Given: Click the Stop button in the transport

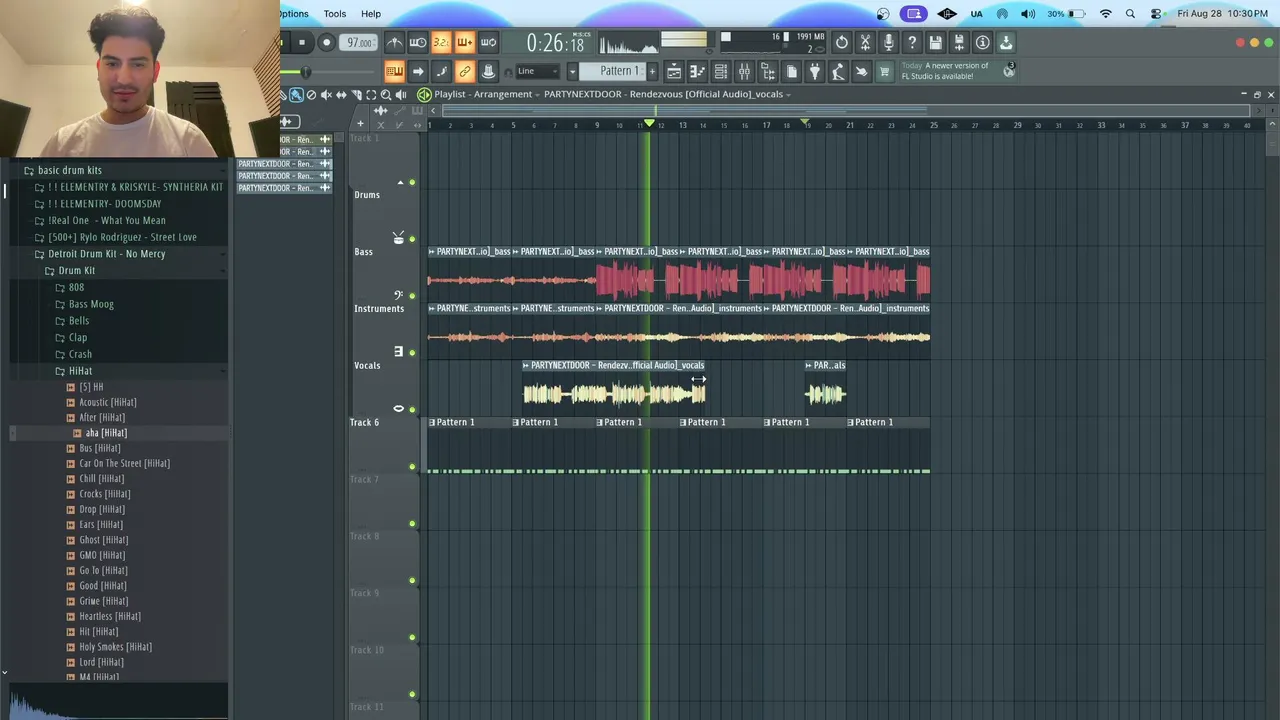Looking at the screenshot, I should point(301,42).
